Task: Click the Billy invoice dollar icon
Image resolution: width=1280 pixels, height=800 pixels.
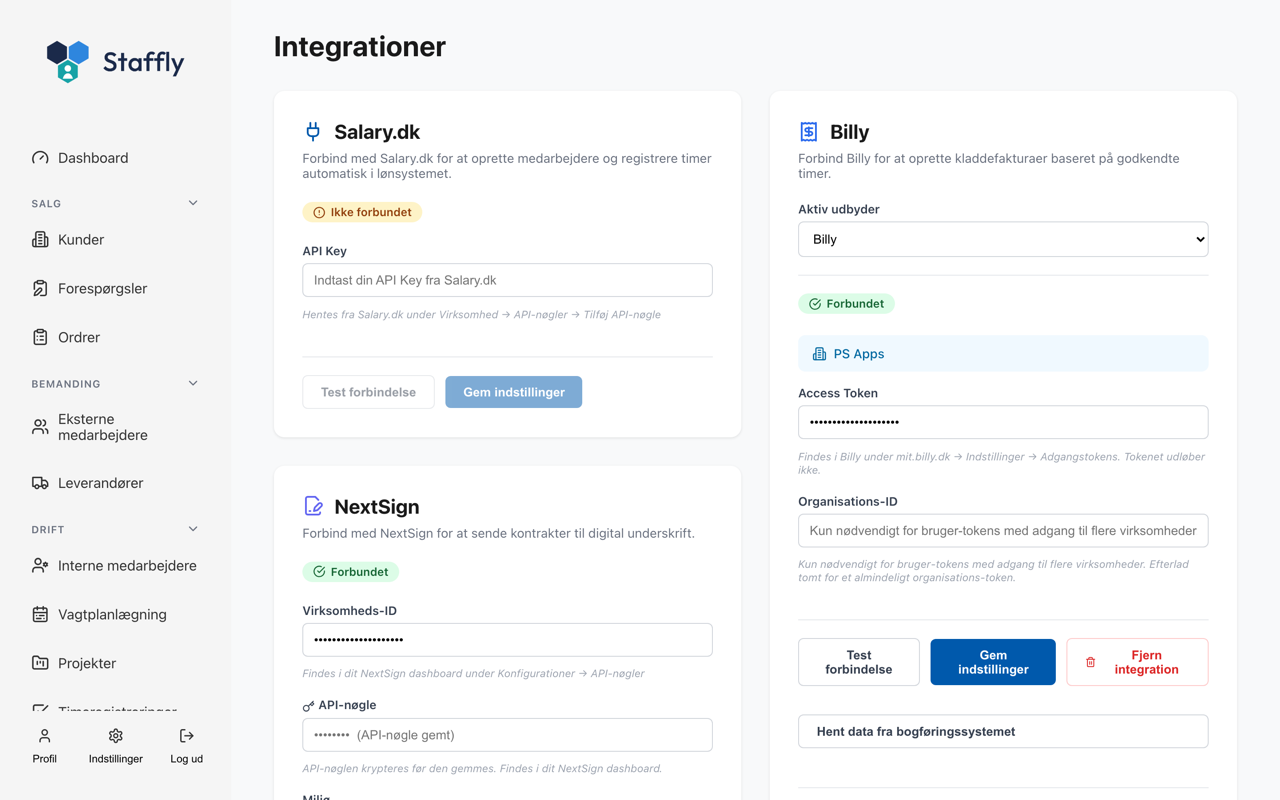Action: point(808,131)
